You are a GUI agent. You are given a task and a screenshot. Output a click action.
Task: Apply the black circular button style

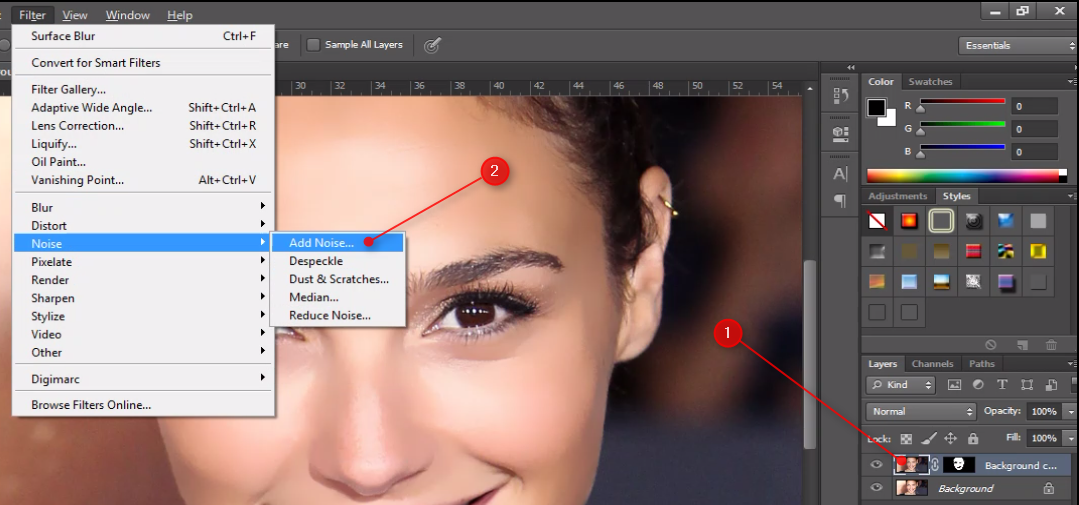pos(974,221)
